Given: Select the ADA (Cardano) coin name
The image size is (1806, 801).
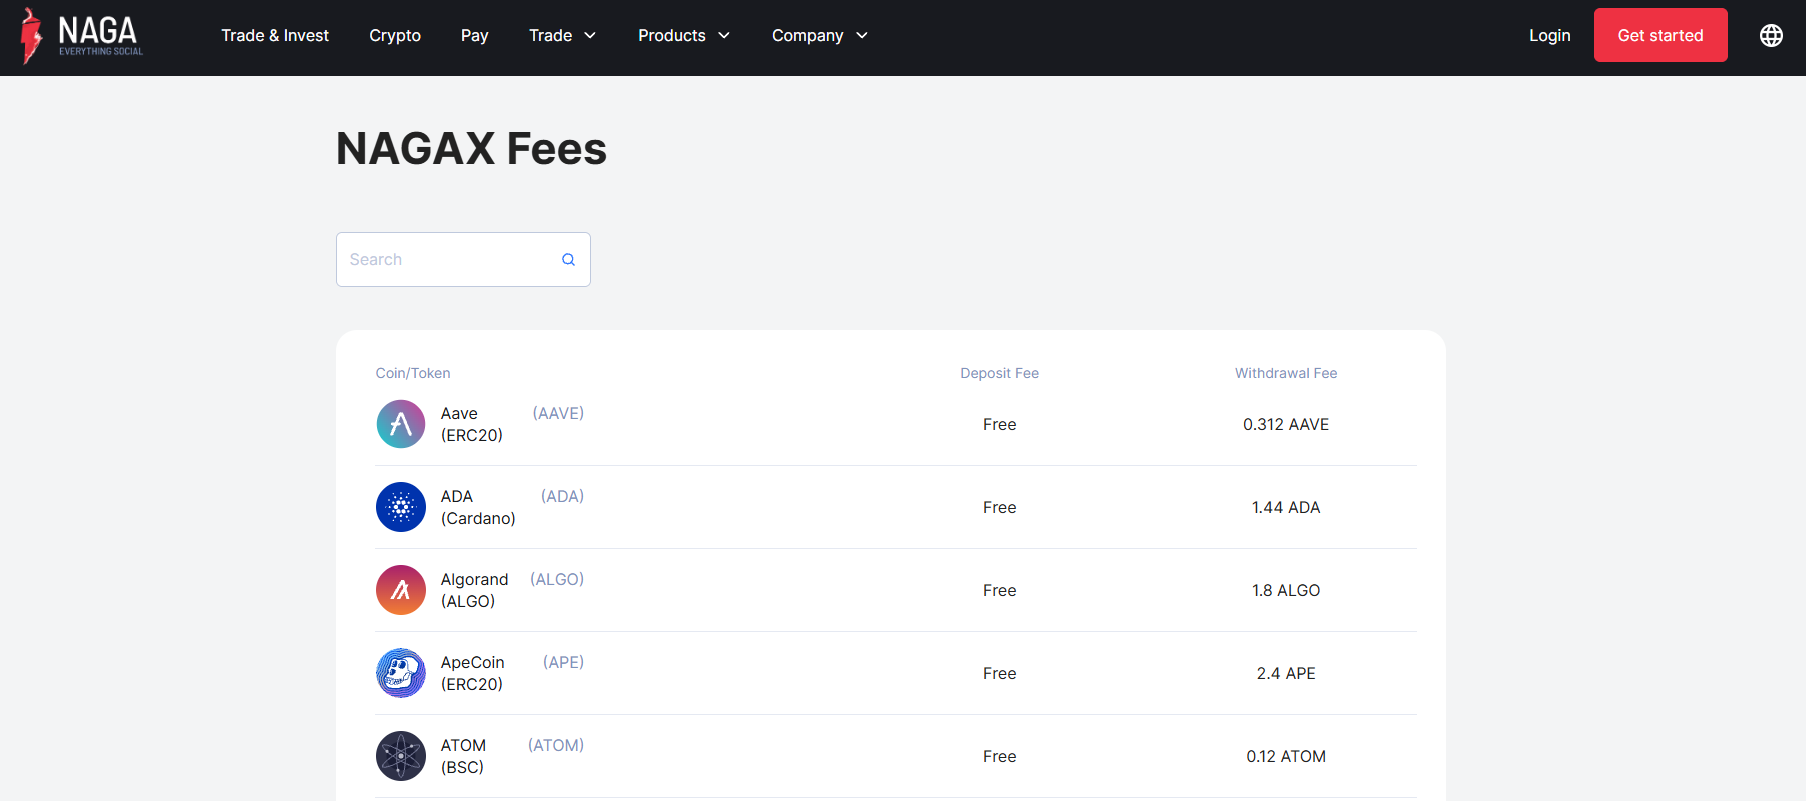Looking at the screenshot, I should click(478, 507).
